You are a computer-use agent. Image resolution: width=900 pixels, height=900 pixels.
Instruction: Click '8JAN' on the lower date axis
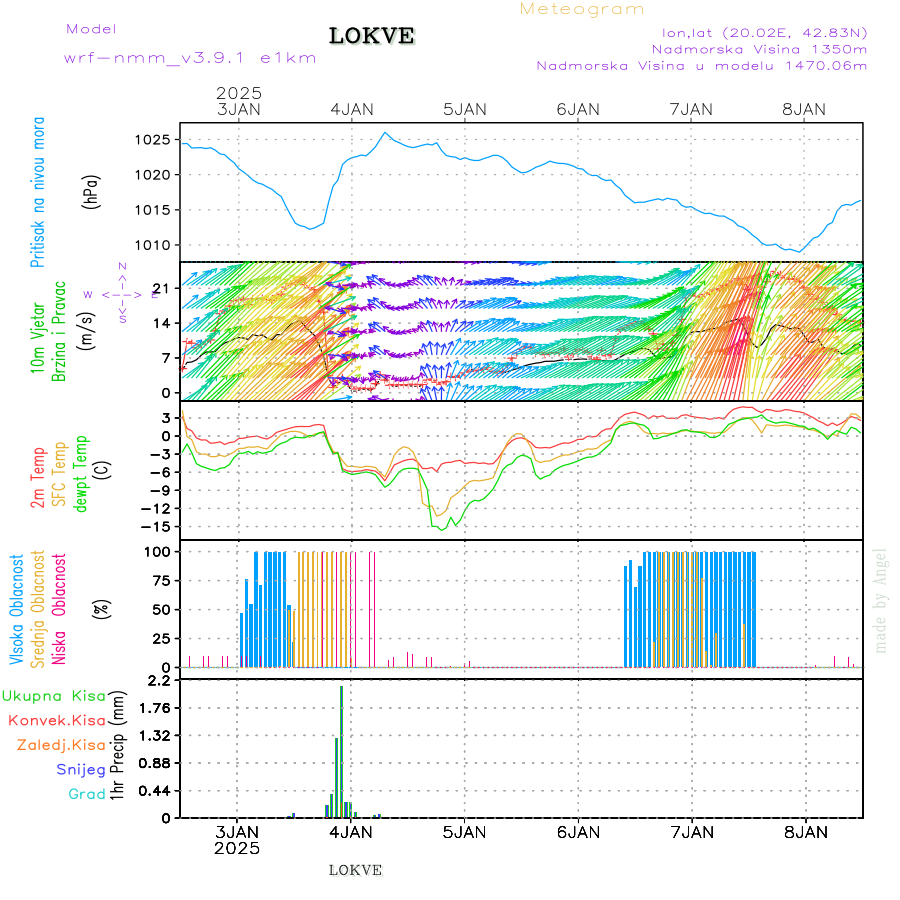[x=806, y=832]
